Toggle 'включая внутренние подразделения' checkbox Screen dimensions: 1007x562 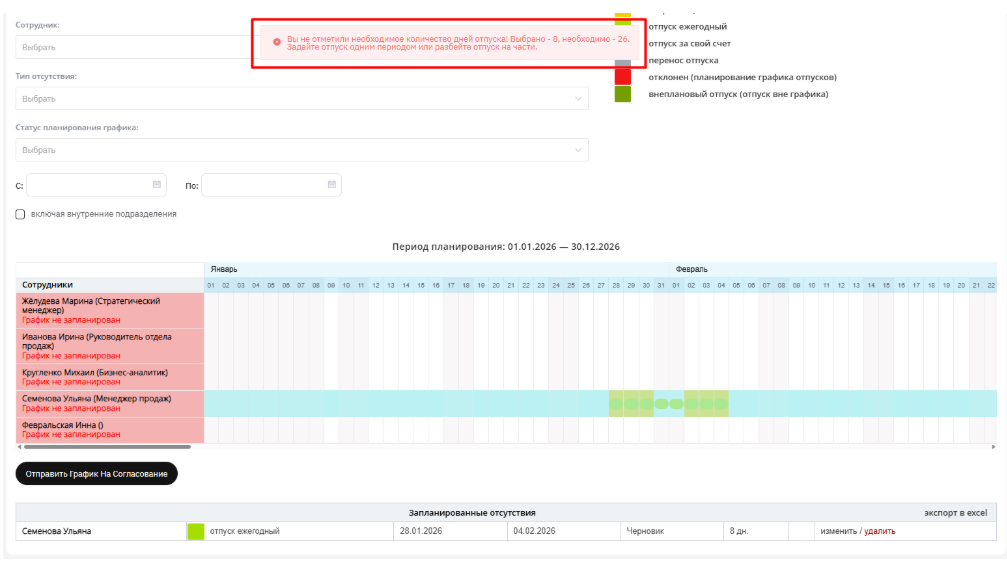(21, 214)
